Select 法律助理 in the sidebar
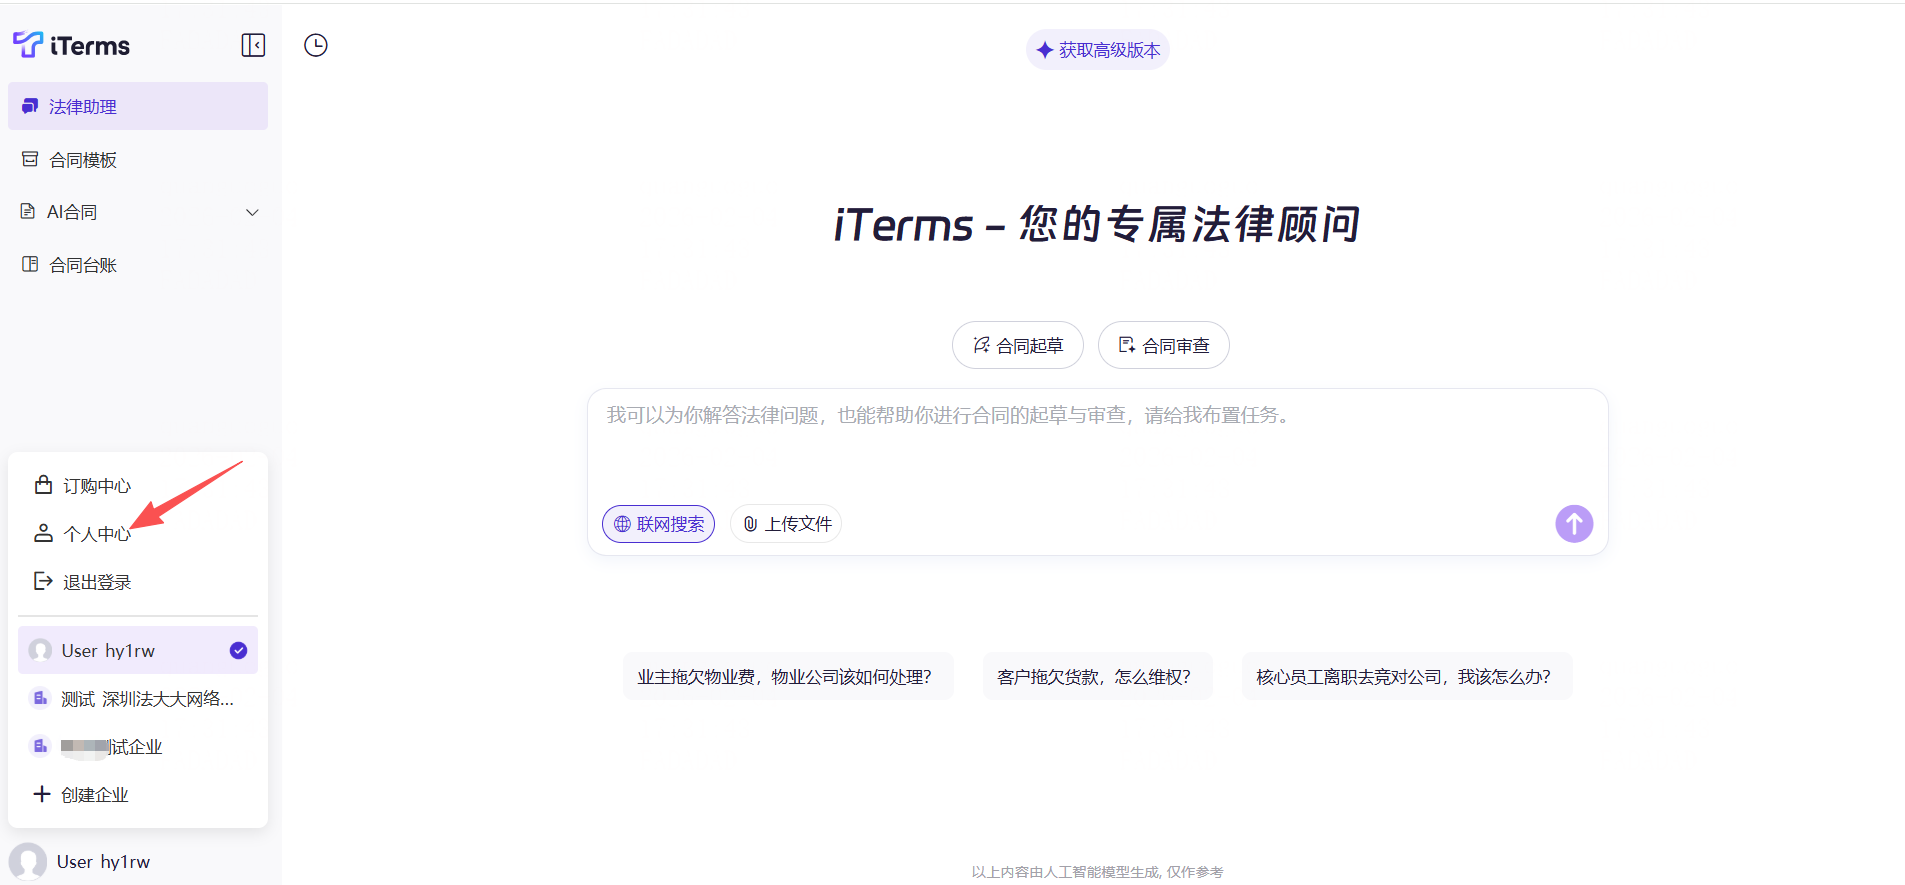The width and height of the screenshot is (1905, 885). coord(138,106)
